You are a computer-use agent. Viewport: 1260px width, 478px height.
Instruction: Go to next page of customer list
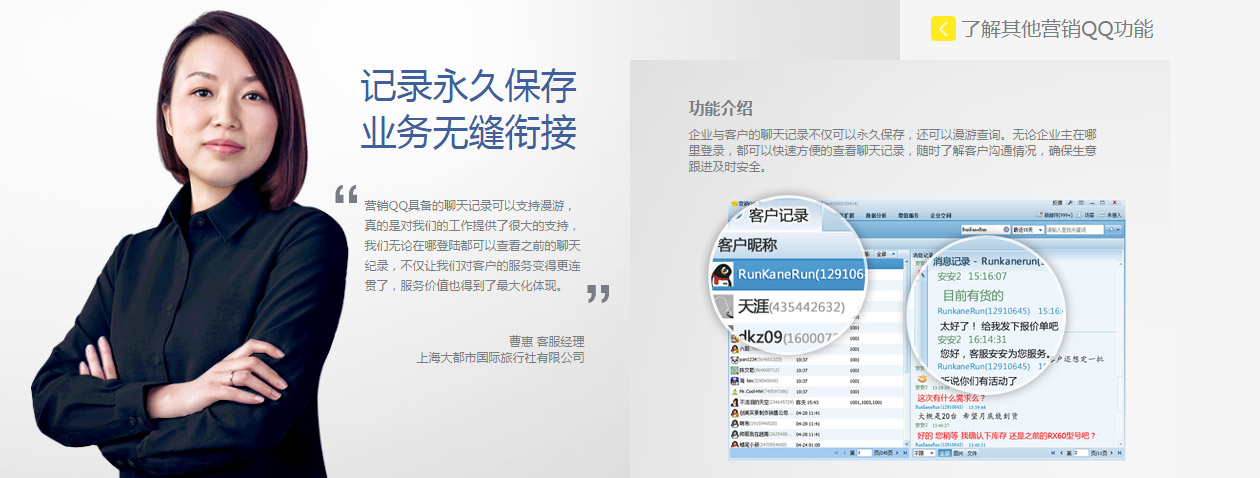tap(897, 453)
